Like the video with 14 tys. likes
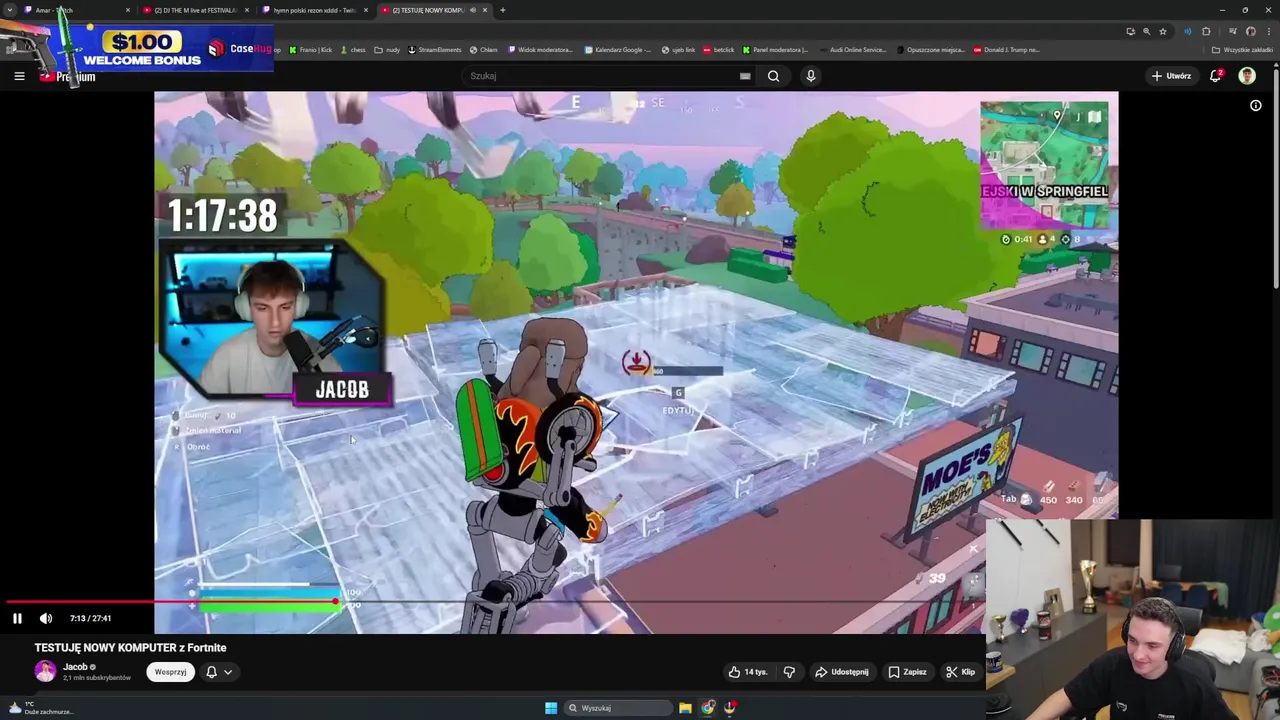Viewport: 1280px width, 720px height. pyautogui.click(x=748, y=672)
